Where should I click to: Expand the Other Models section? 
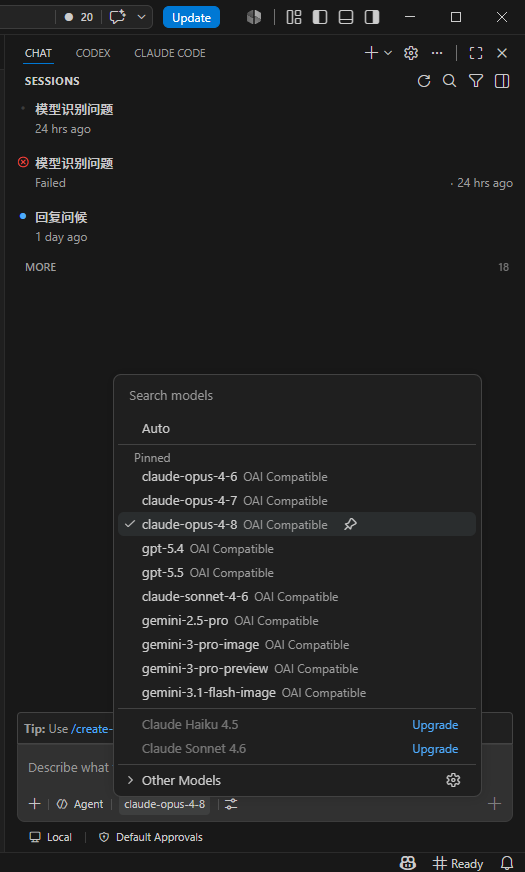point(174,780)
